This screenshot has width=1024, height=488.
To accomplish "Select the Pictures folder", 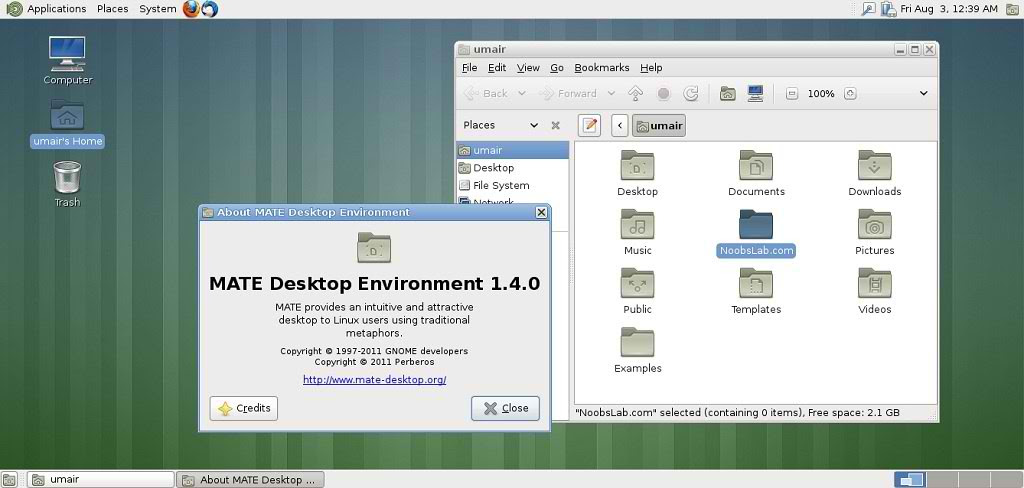I will (874, 232).
